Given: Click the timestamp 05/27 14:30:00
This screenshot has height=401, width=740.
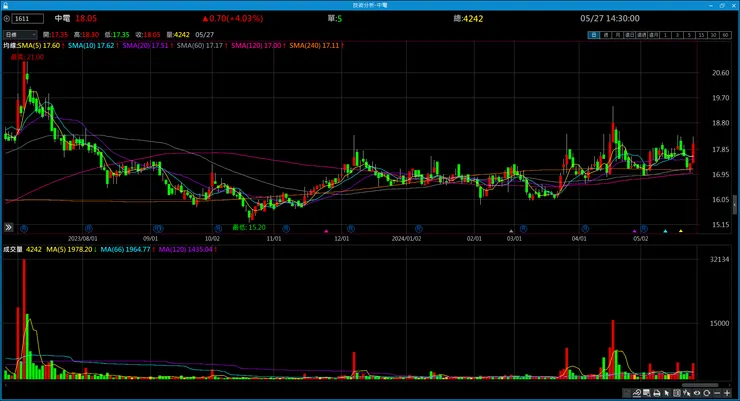Looking at the screenshot, I should coord(610,18).
